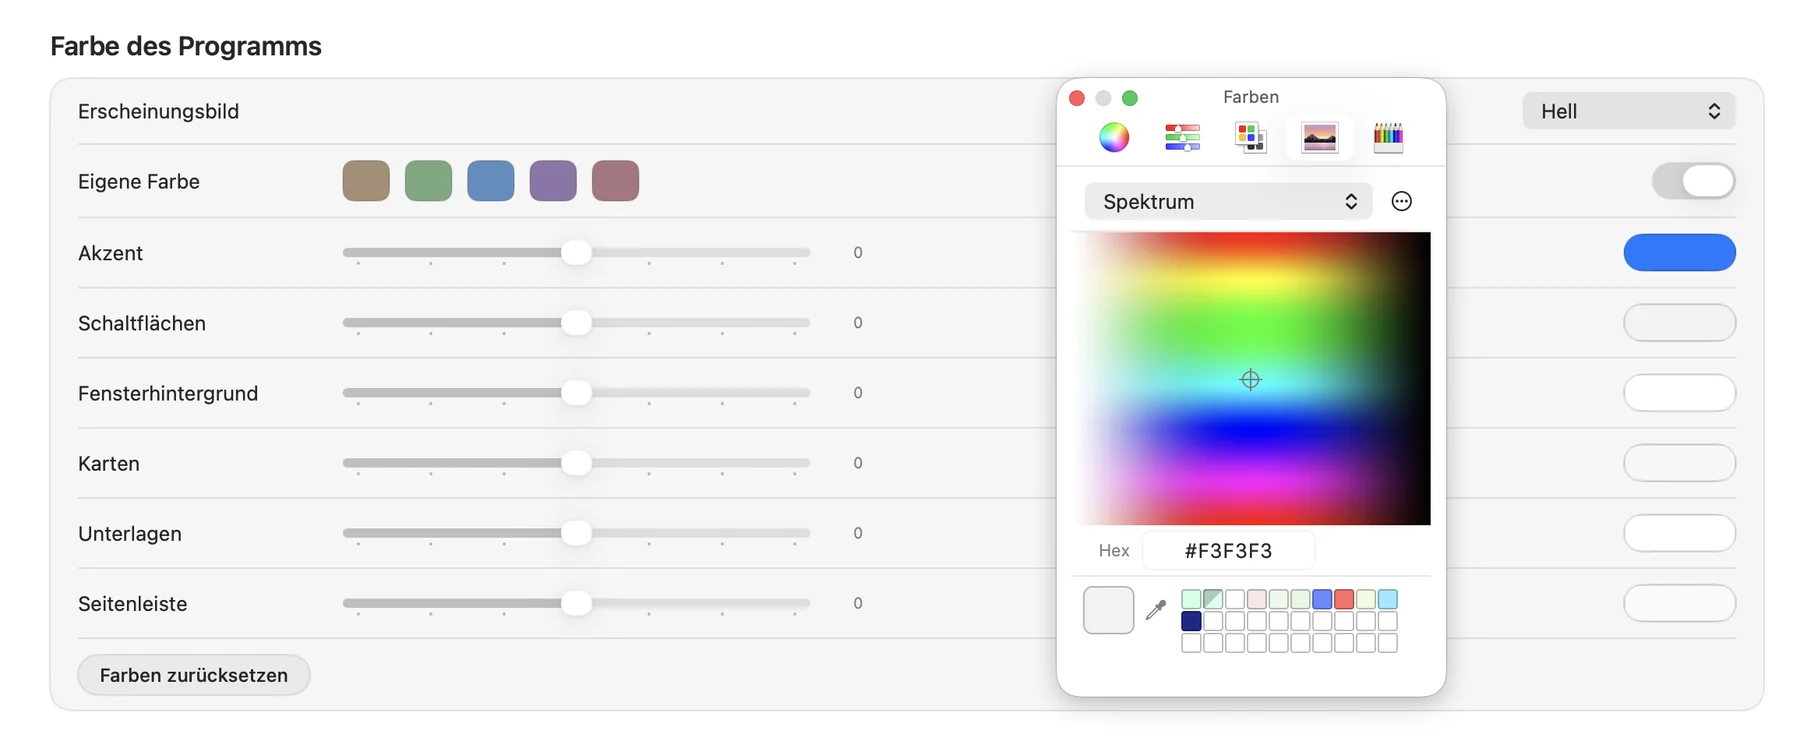1800x745 pixels.
Task: Select the rose preset color swatch
Action: pos(615,181)
